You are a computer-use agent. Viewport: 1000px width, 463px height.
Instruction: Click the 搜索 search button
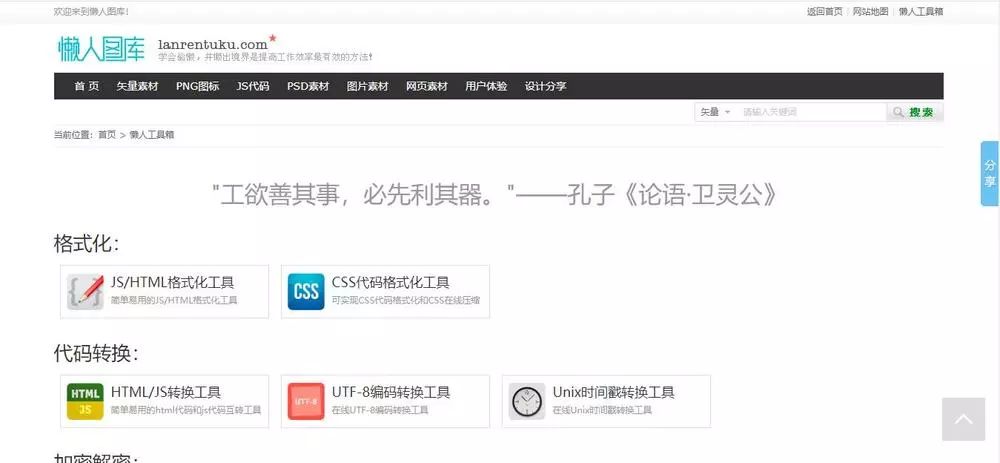915,112
